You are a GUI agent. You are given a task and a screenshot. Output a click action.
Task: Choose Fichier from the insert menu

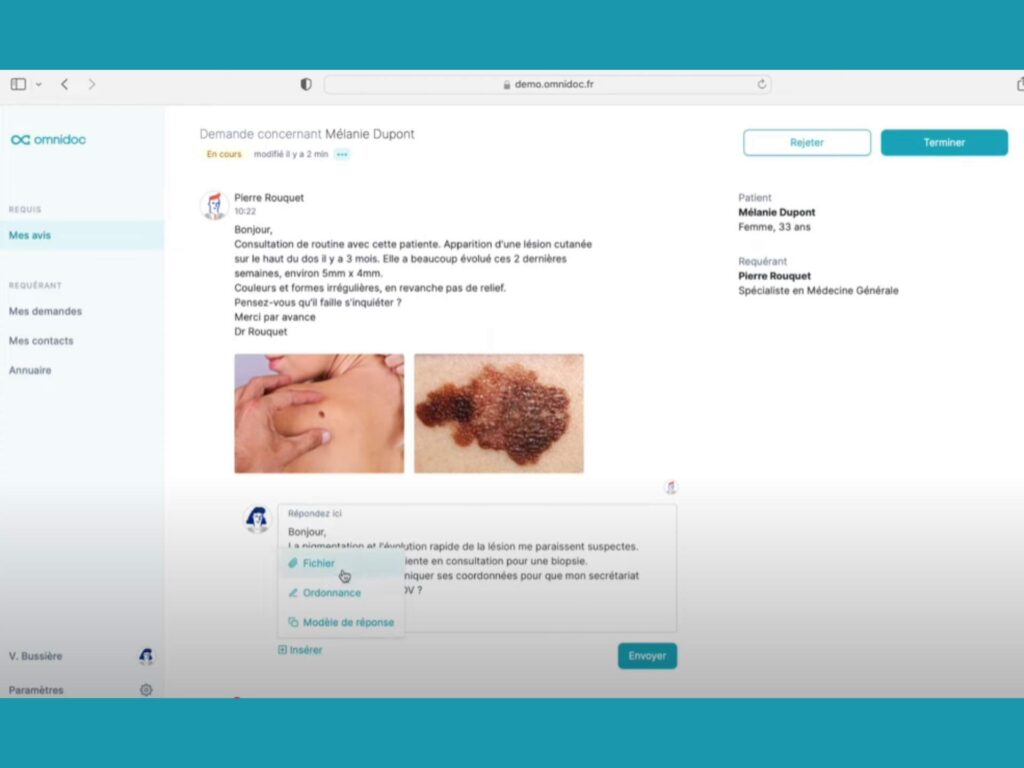(341, 563)
